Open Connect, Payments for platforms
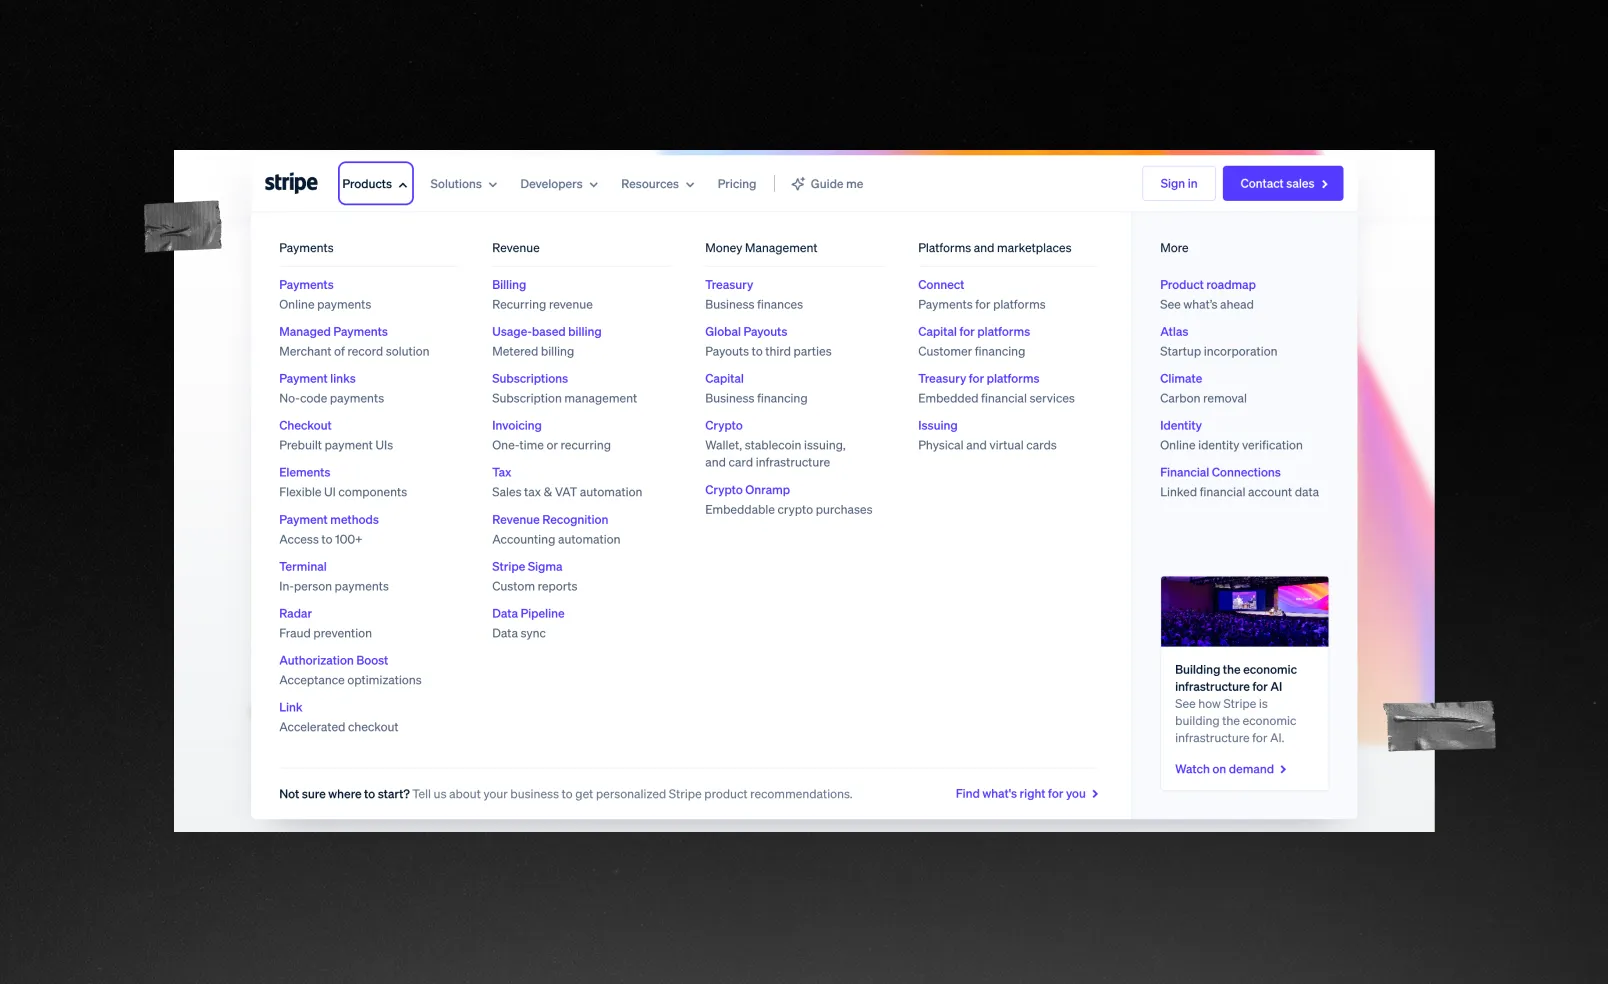1608x984 pixels. [x=941, y=285]
